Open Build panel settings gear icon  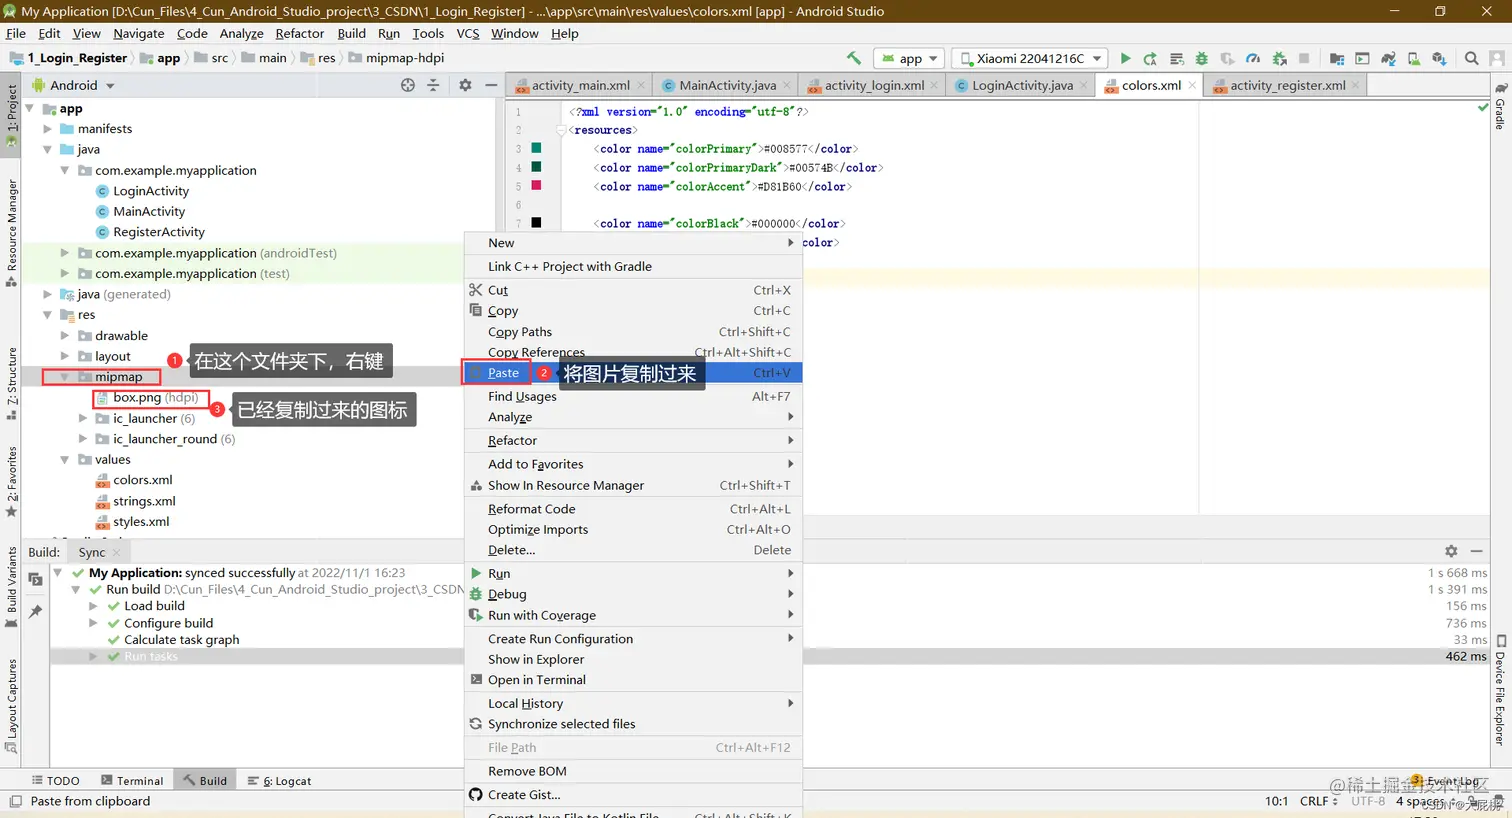pyautogui.click(x=1451, y=551)
